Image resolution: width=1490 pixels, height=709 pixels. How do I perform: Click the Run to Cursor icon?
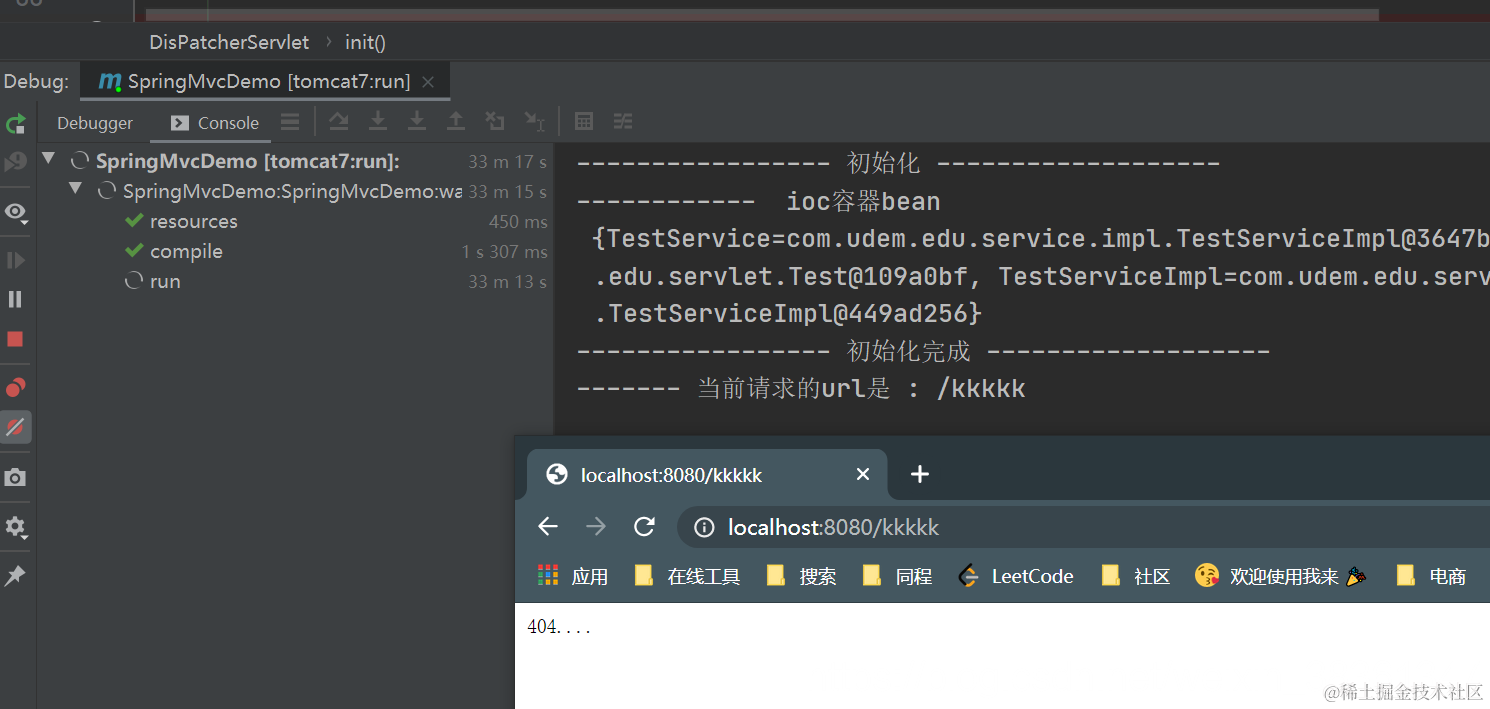coord(535,122)
